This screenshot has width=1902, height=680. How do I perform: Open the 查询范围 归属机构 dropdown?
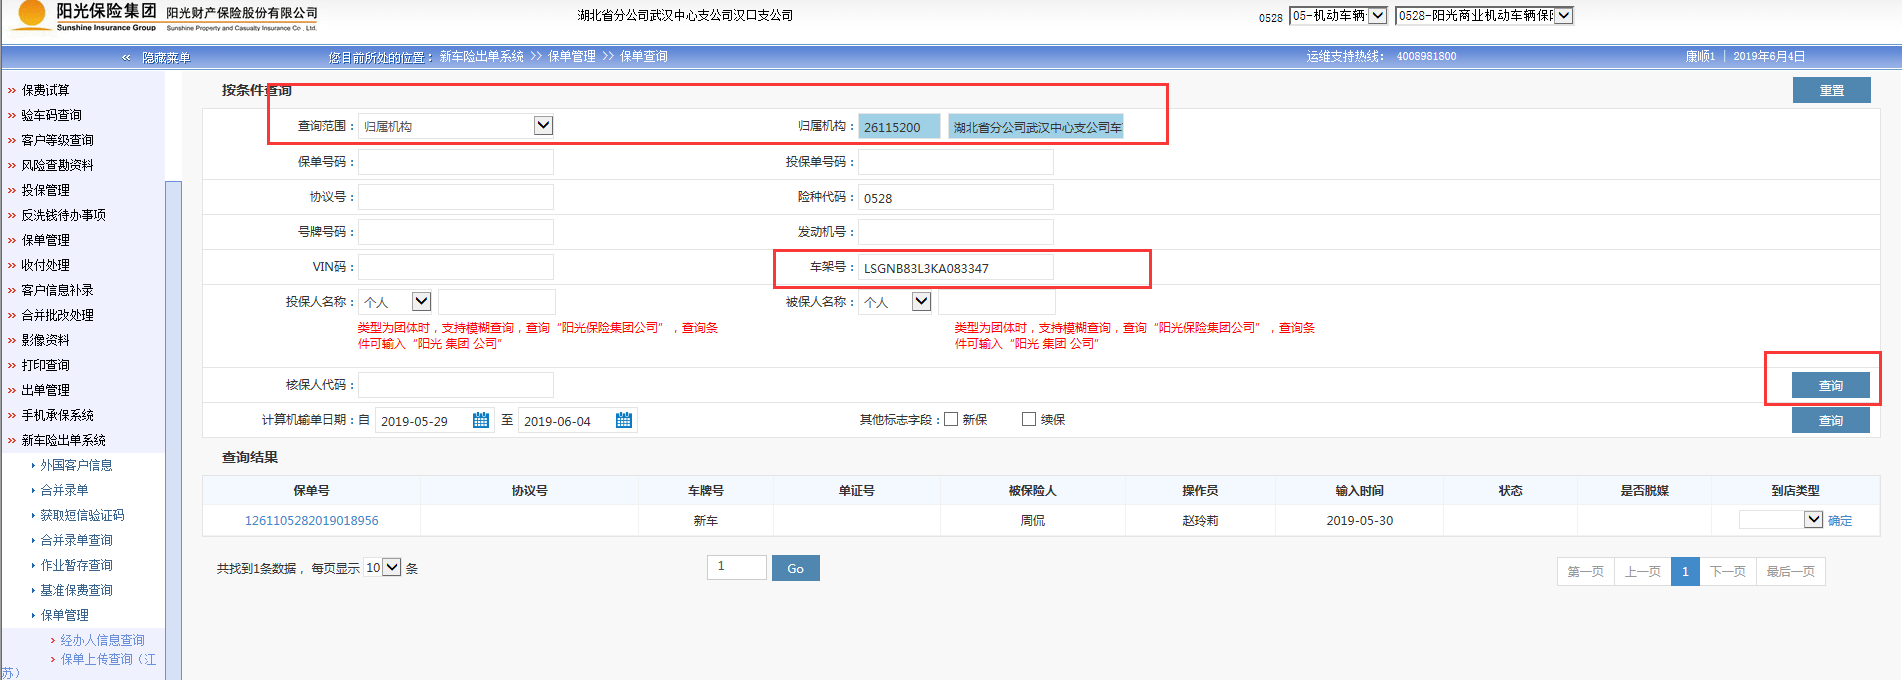(x=456, y=126)
